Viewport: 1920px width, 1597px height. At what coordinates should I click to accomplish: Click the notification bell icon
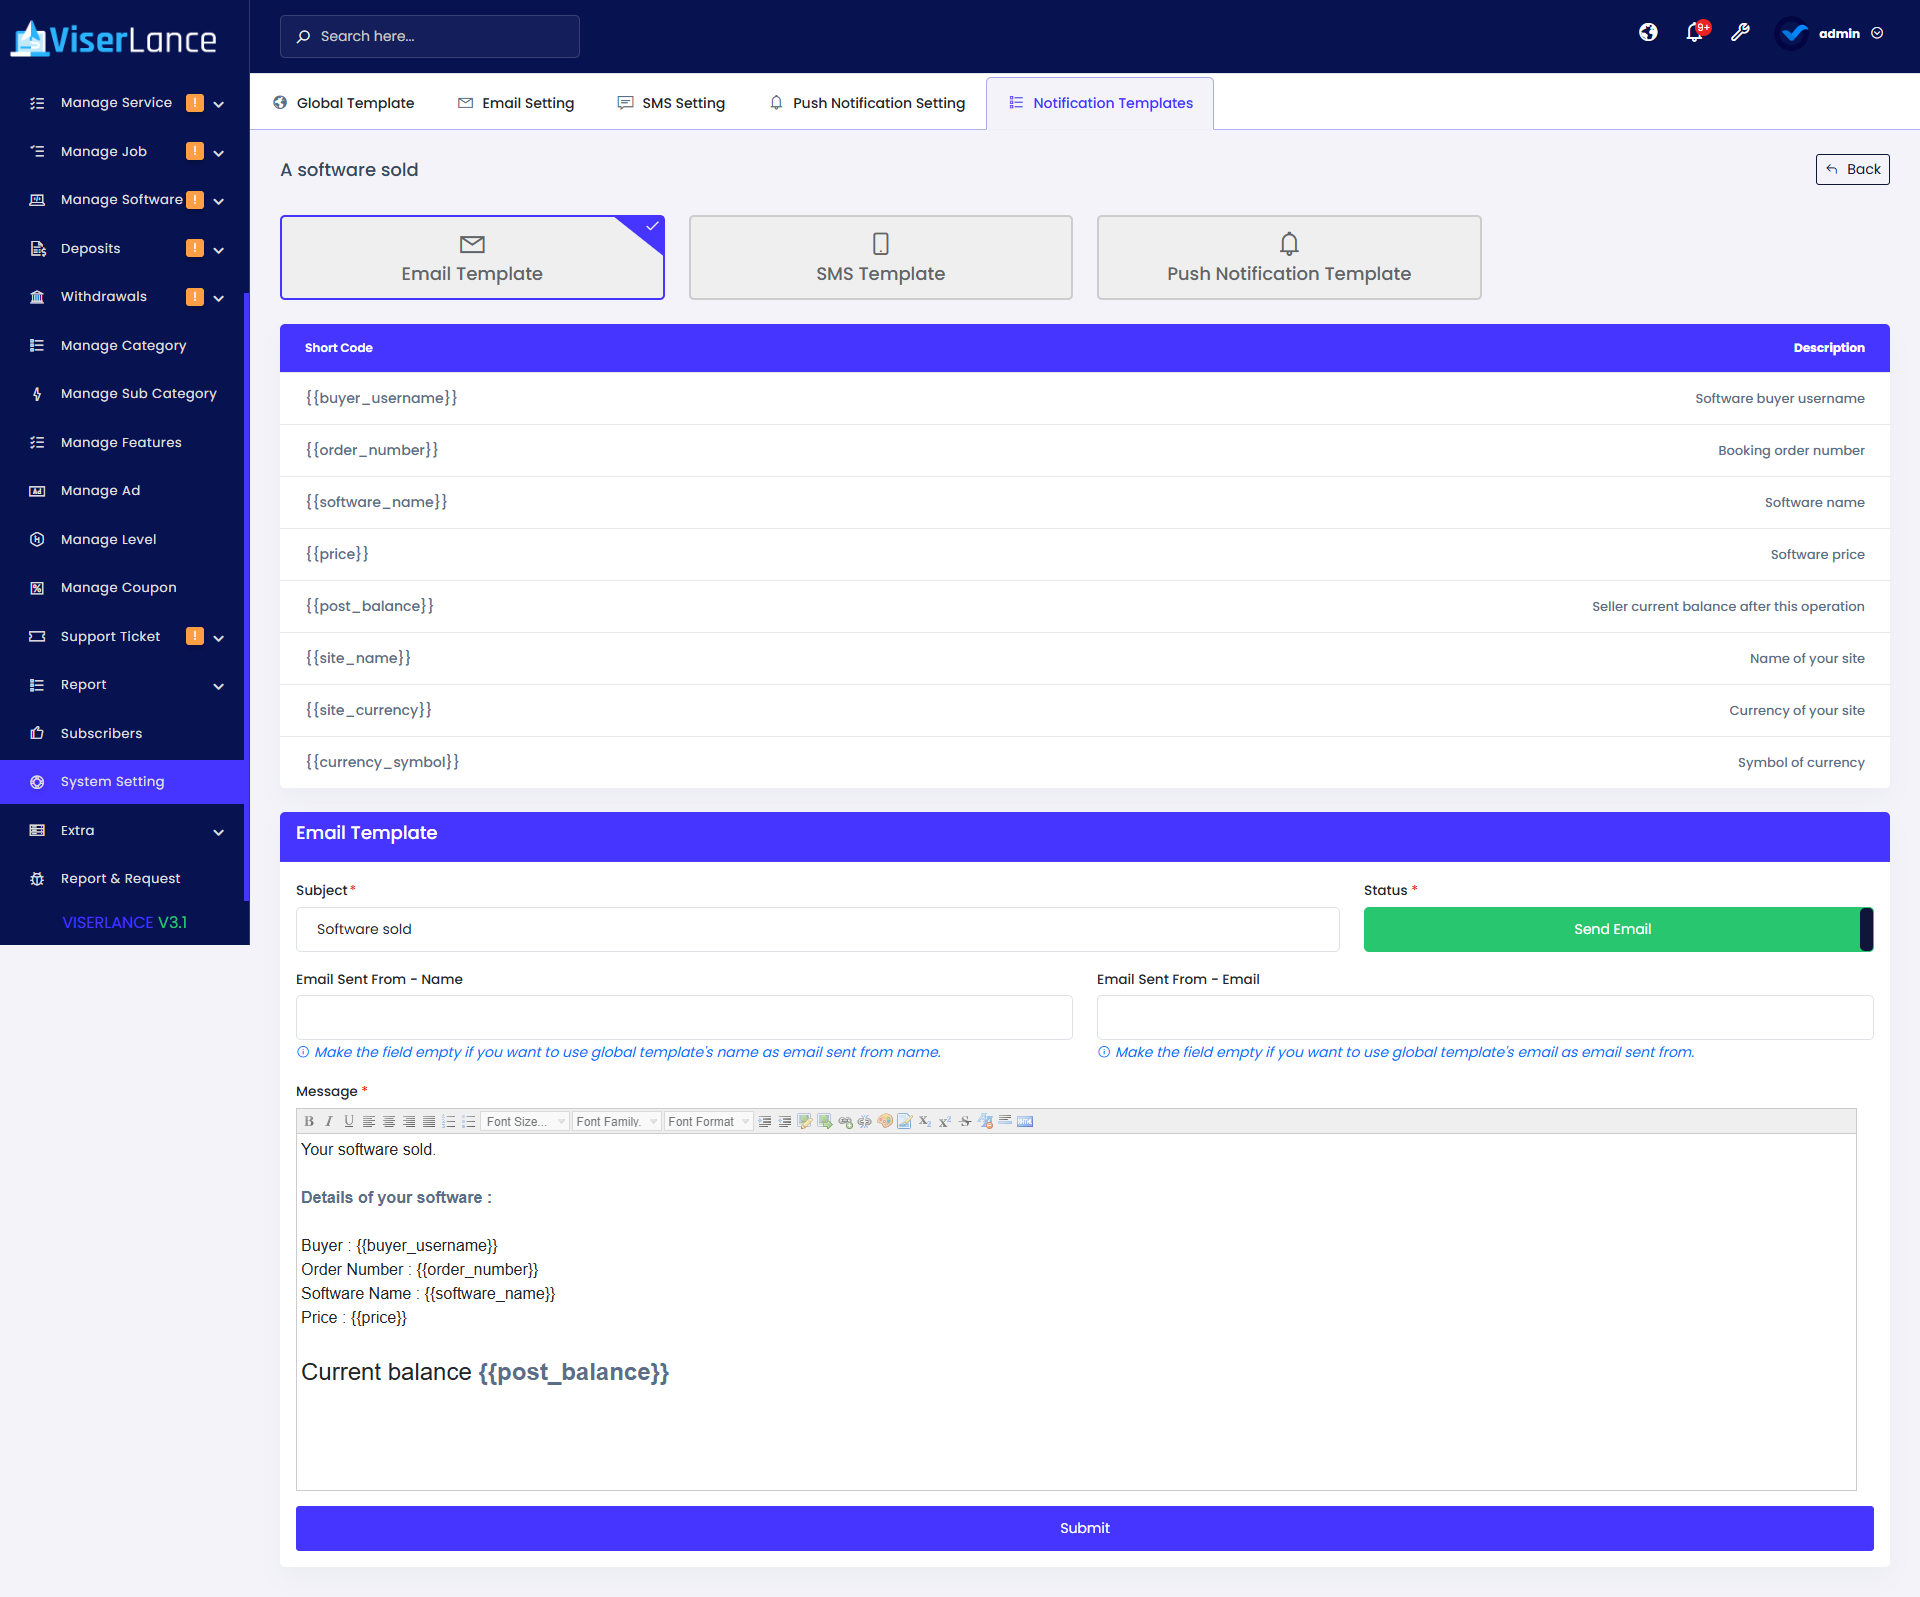(x=1694, y=33)
